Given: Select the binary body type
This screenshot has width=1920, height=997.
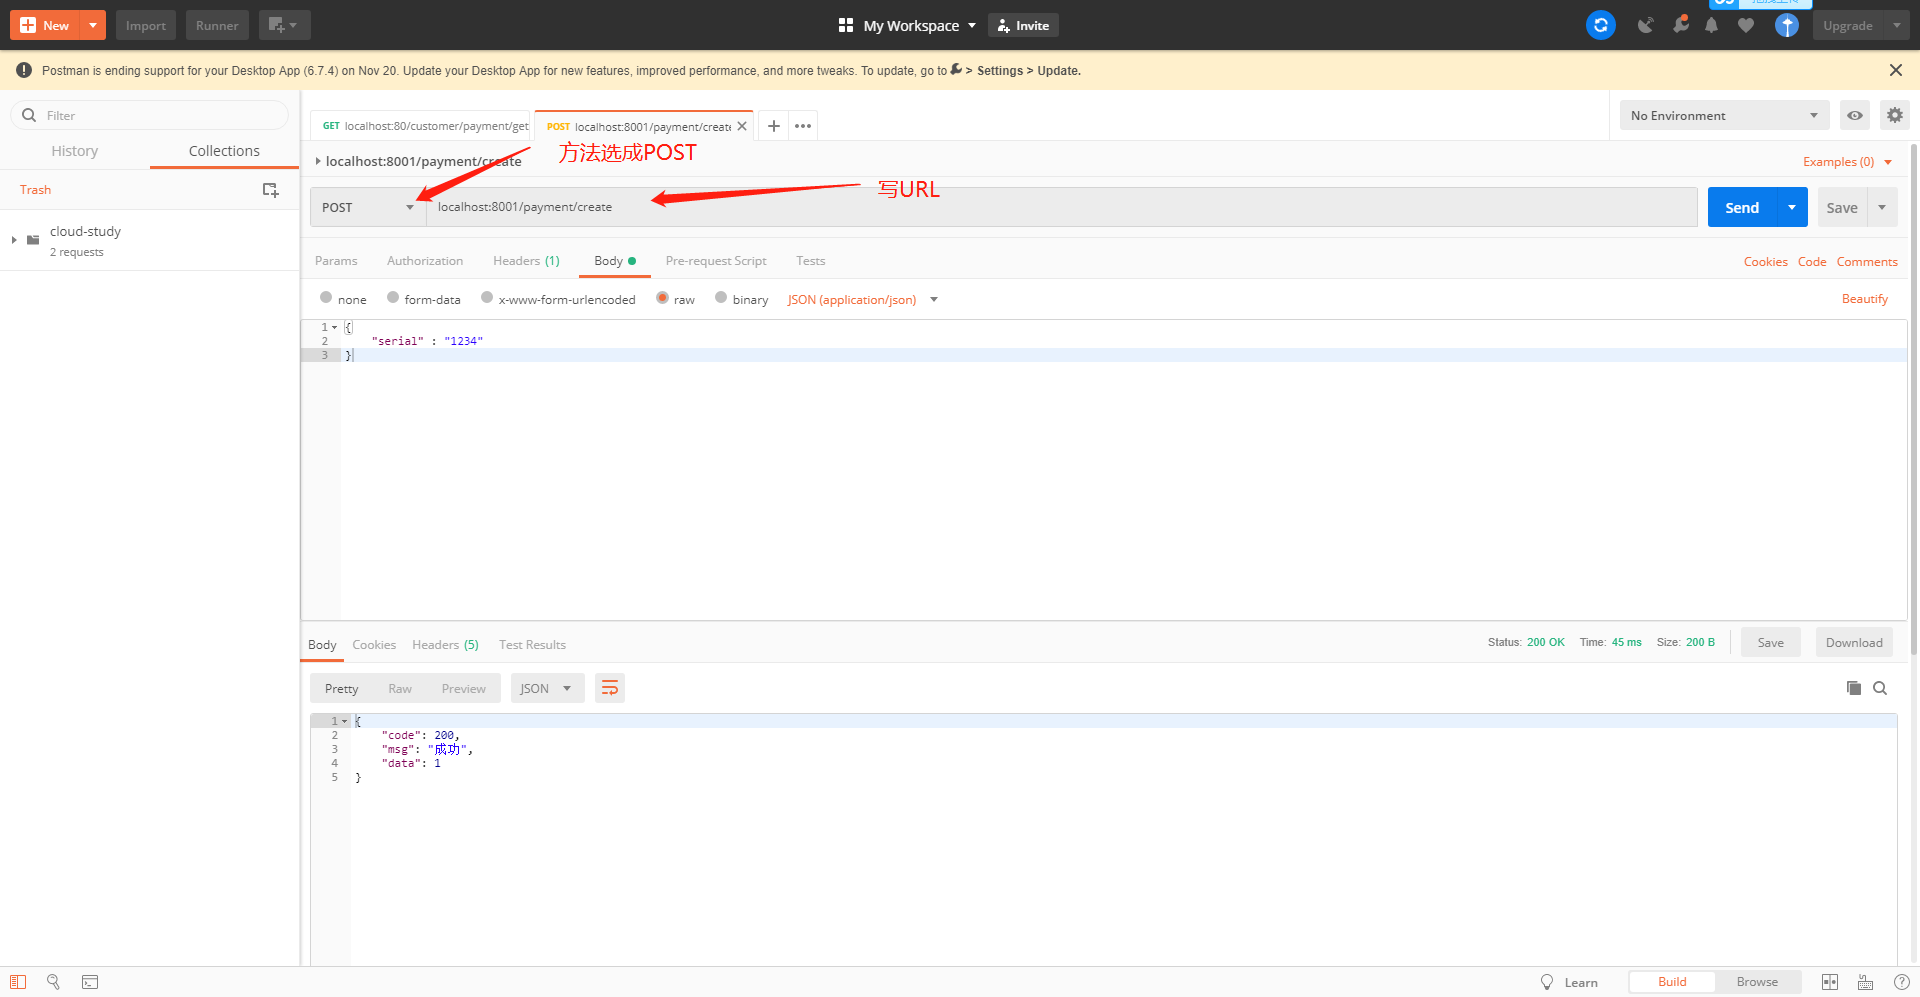Looking at the screenshot, I should click(x=721, y=297).
